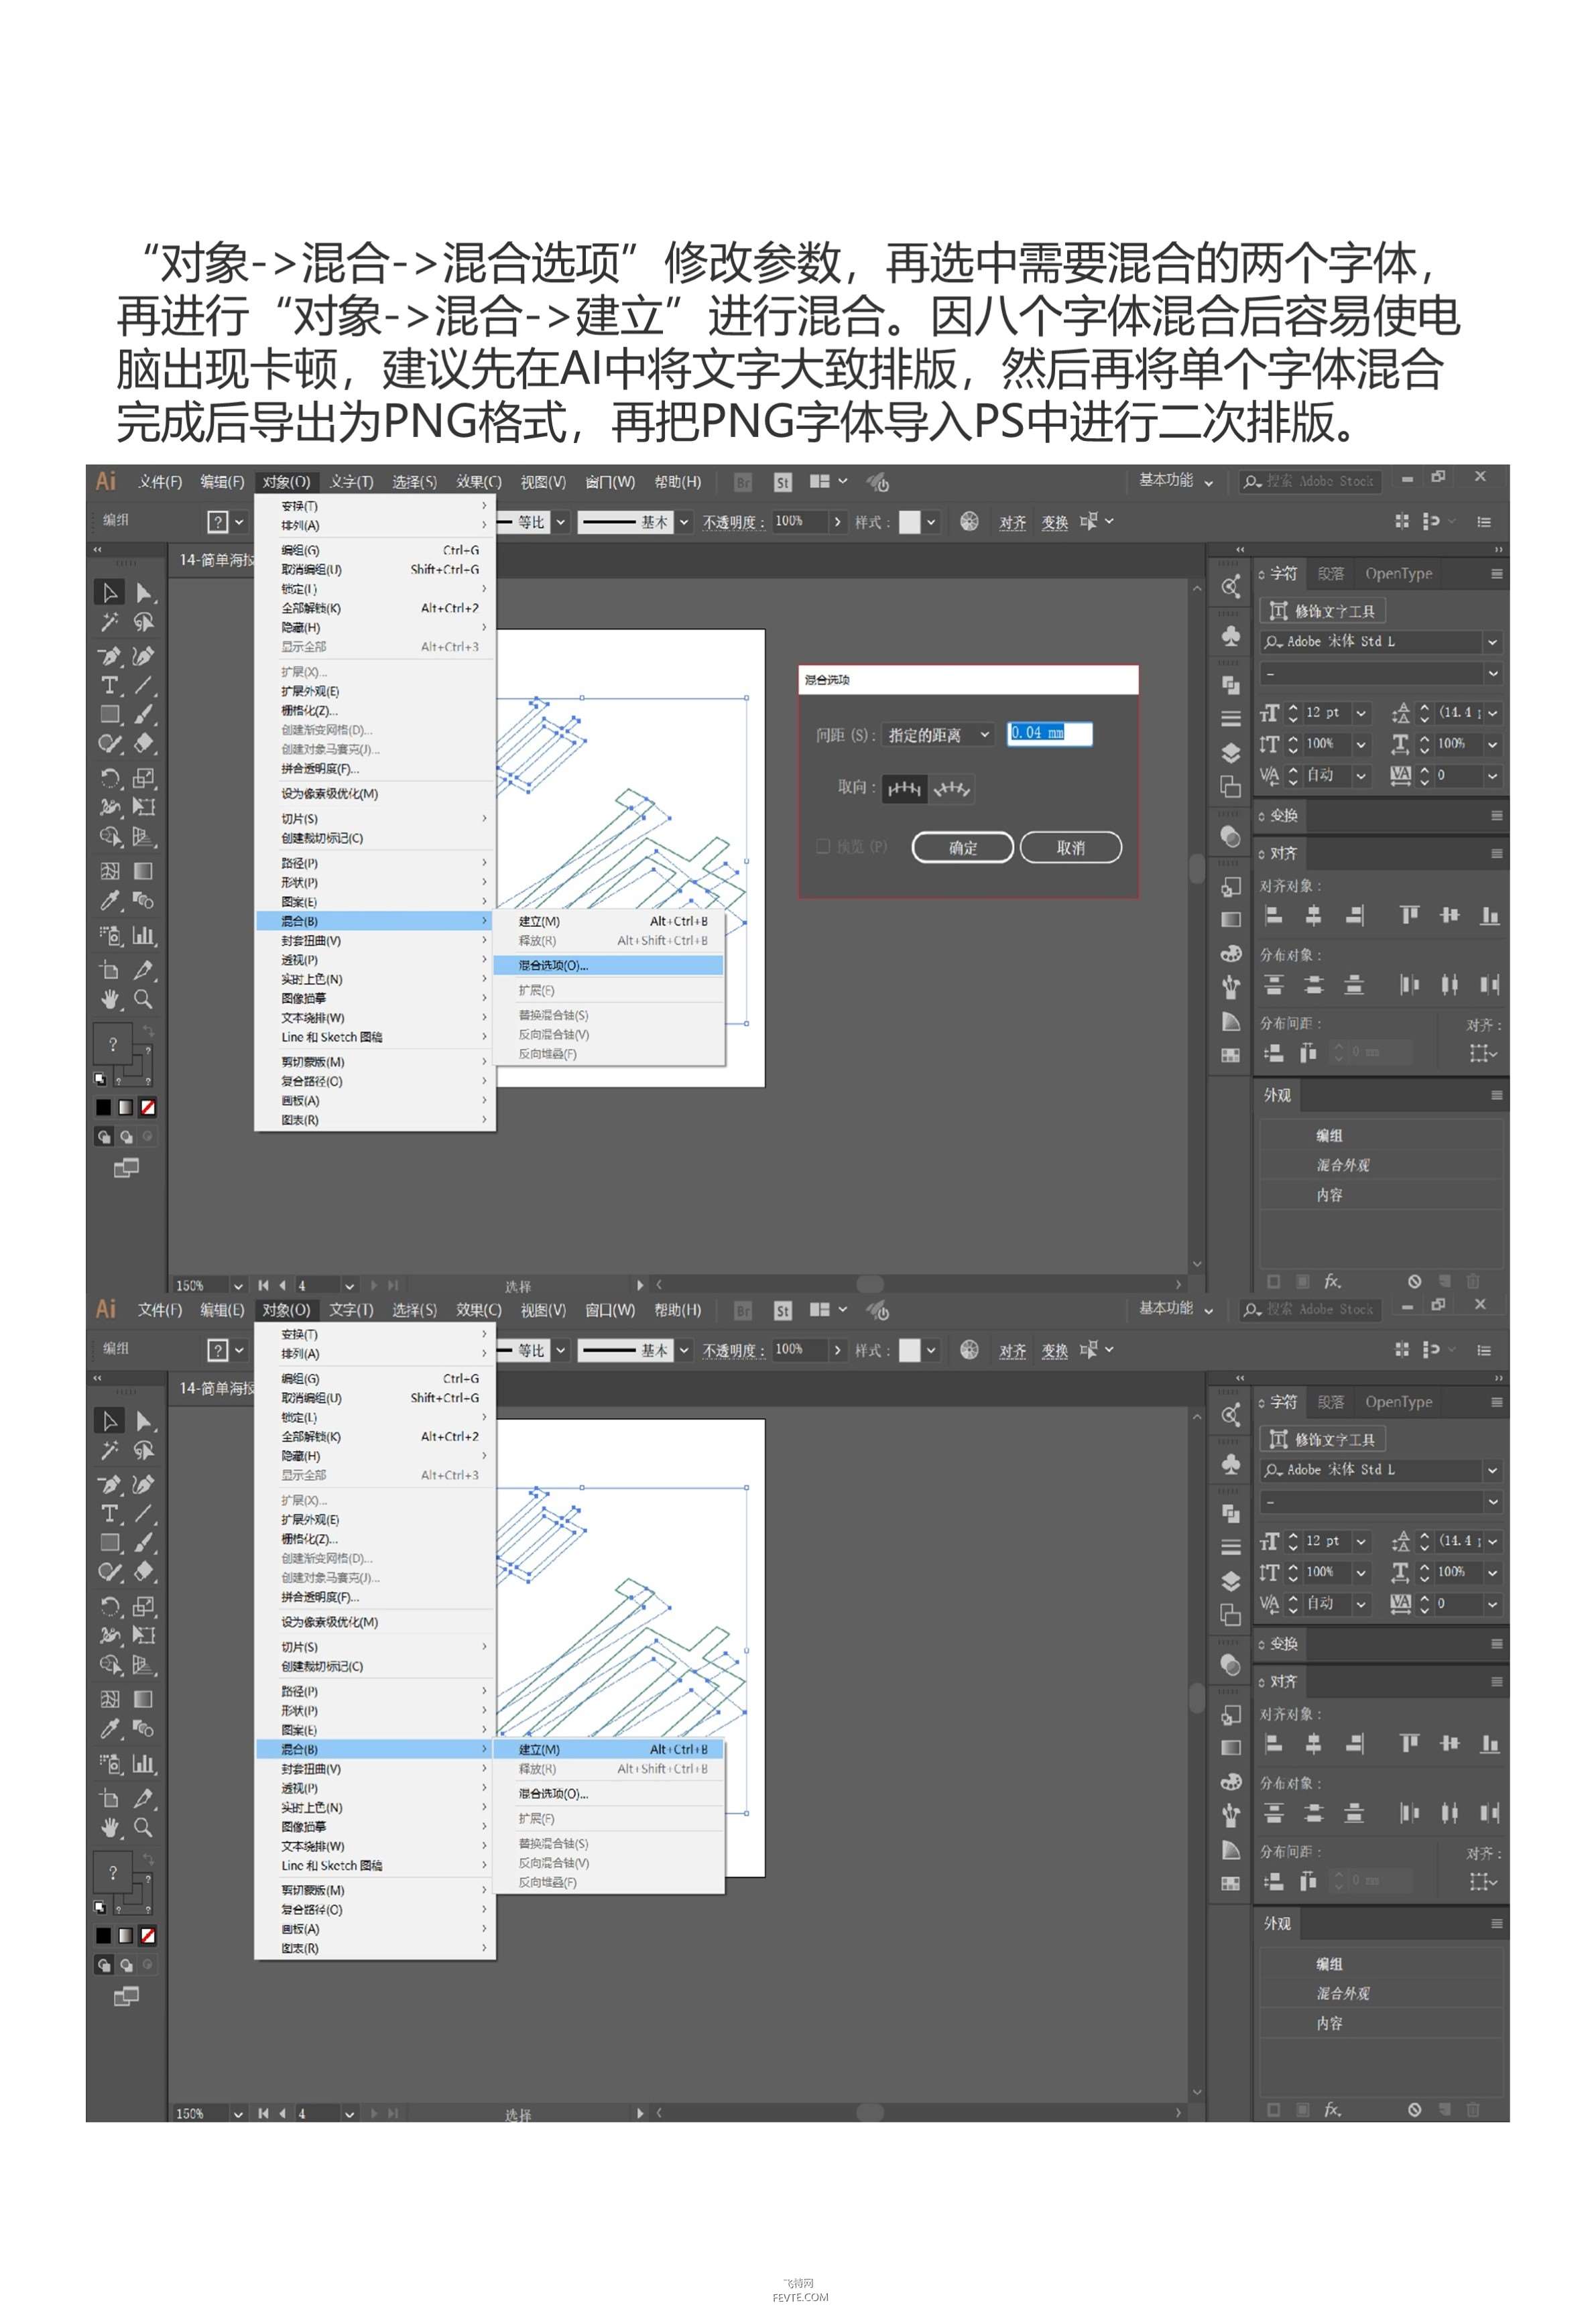1596x2305 pixels.
Task: Expand the 基本功能 workspace switcher in upper screenshot
Action: 1176,480
